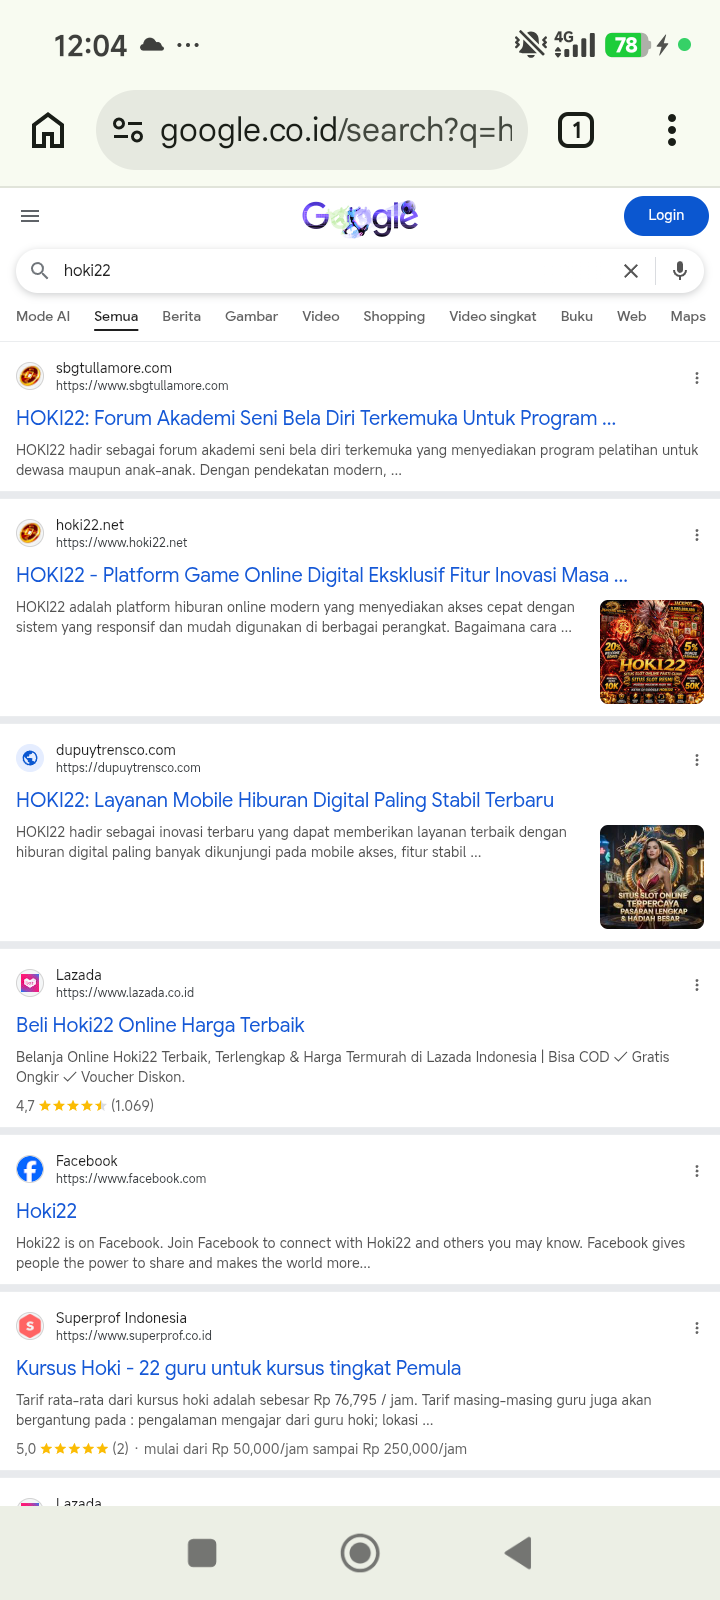Tap sbgtullamore.com favicon
Viewport: 720px width, 1600px height.
click(30, 376)
